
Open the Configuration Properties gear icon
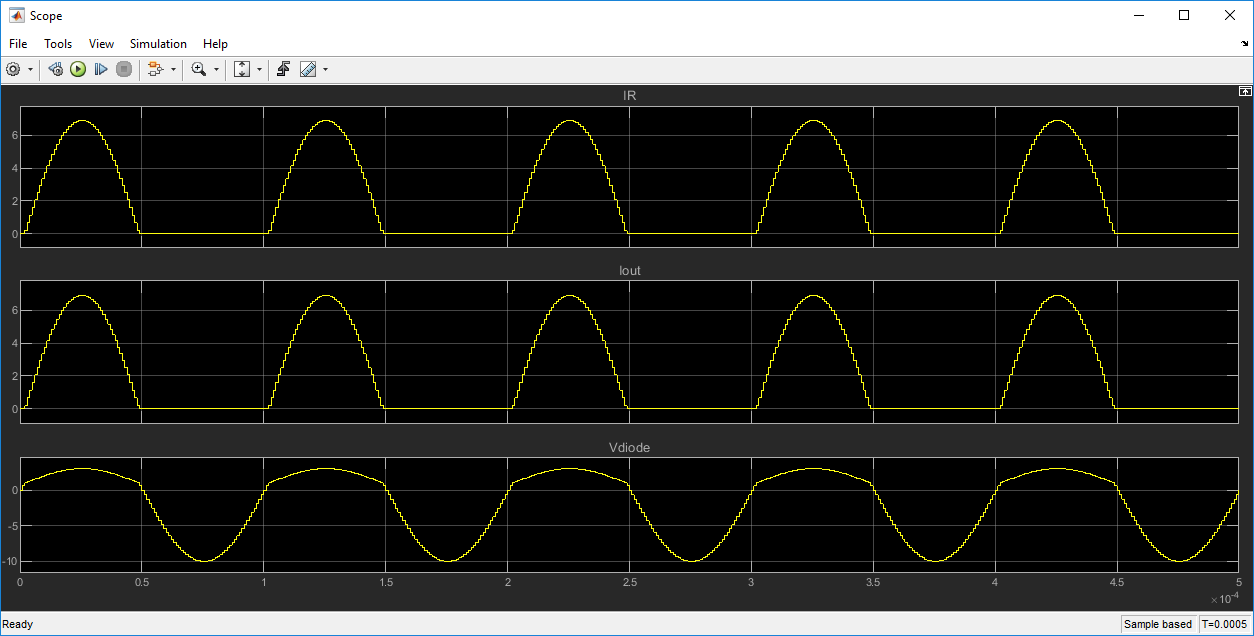13,69
